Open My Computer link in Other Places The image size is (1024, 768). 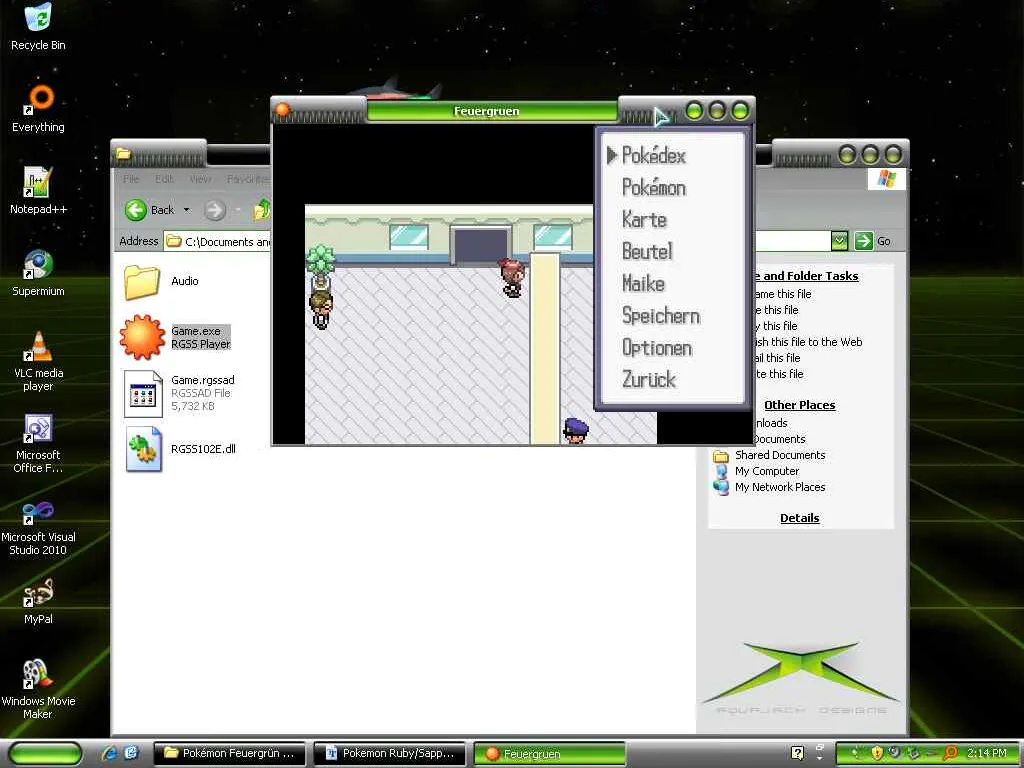(x=767, y=471)
